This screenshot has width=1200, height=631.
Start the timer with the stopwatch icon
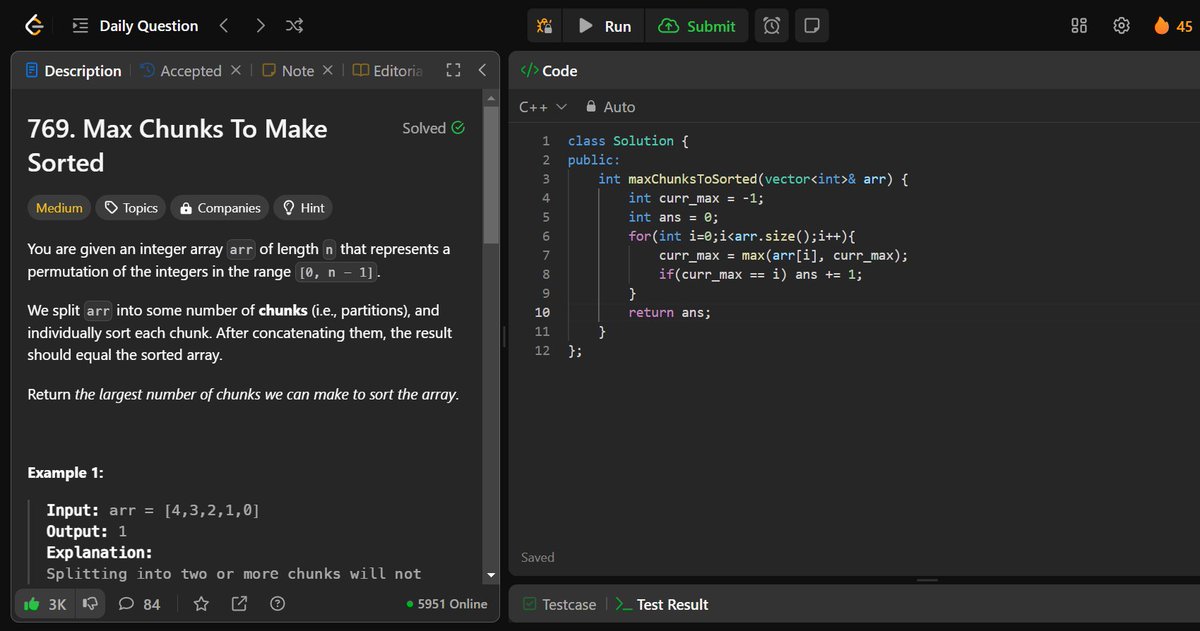pyautogui.click(x=770, y=25)
